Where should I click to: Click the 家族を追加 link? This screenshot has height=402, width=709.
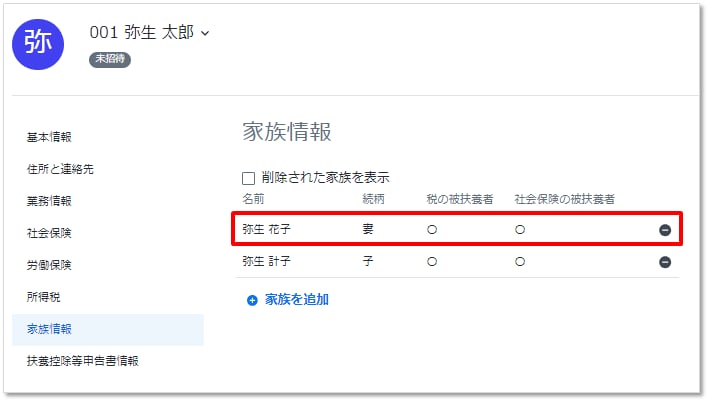[296, 299]
